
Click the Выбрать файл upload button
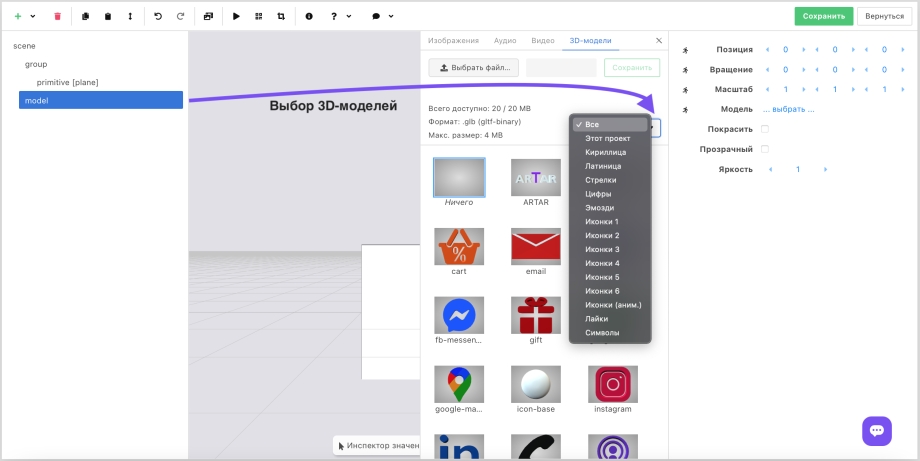click(x=474, y=68)
